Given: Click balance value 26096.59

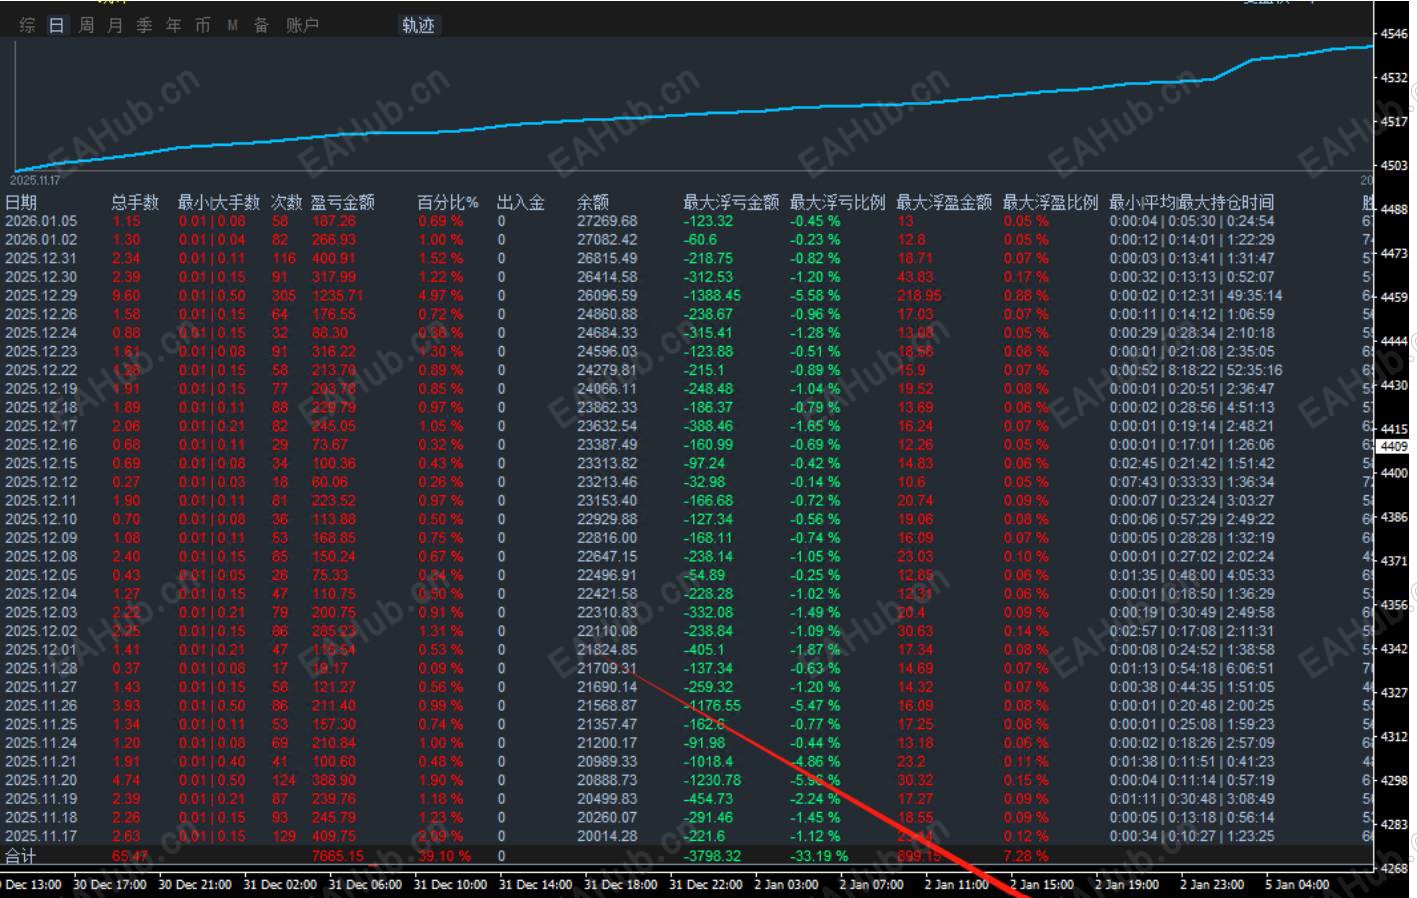Looking at the screenshot, I should point(607,296).
